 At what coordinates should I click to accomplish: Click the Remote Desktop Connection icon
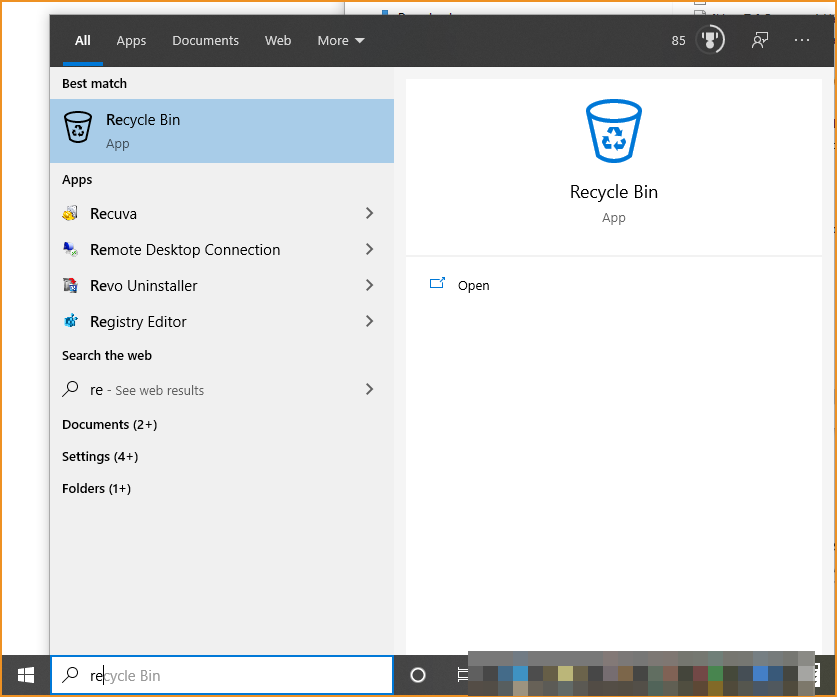coord(70,249)
